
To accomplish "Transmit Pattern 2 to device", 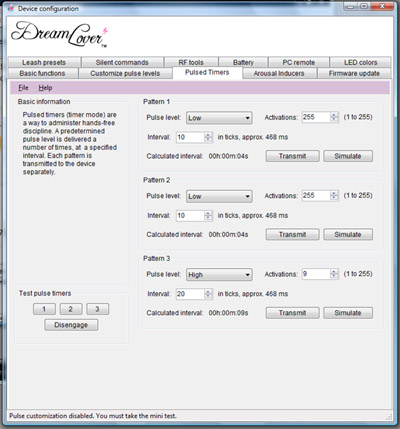I will [292, 234].
